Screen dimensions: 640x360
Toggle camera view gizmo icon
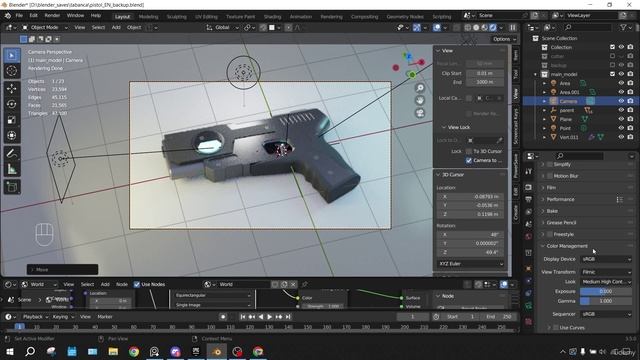(420, 113)
